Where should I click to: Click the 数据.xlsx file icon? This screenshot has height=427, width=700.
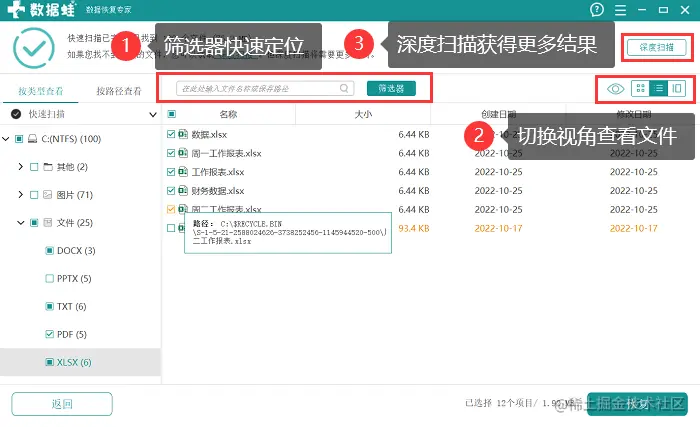tap(183, 134)
